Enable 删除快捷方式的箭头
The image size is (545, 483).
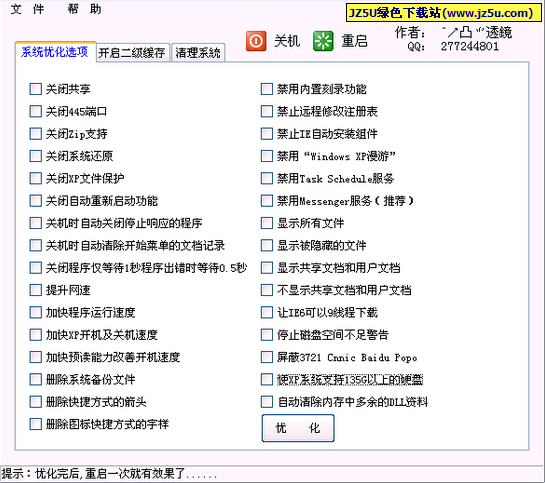[35, 402]
